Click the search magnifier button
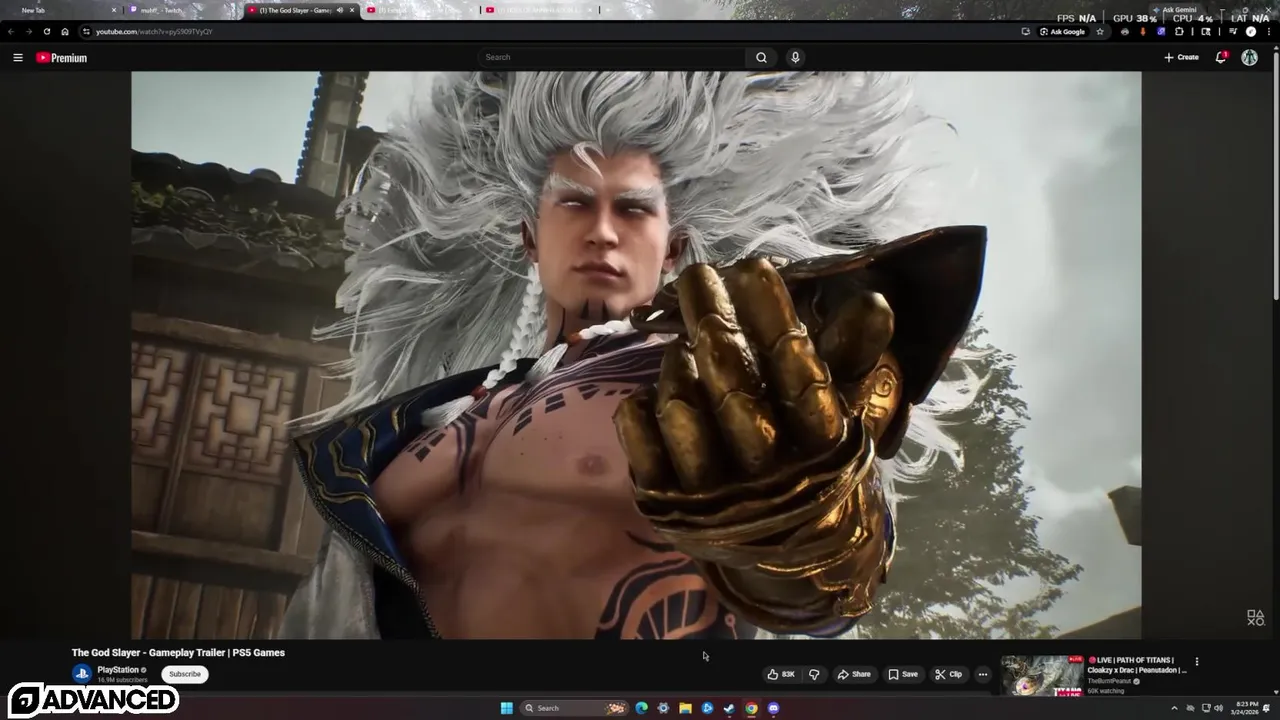1280x720 pixels. click(761, 57)
